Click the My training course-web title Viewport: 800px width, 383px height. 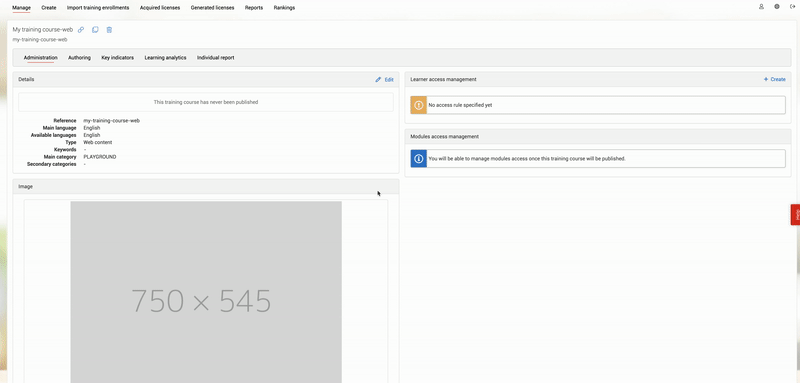coord(43,30)
